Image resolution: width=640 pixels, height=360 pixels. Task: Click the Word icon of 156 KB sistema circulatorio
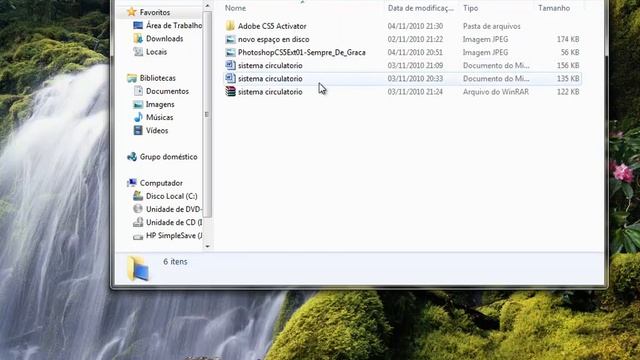pyautogui.click(x=230, y=65)
